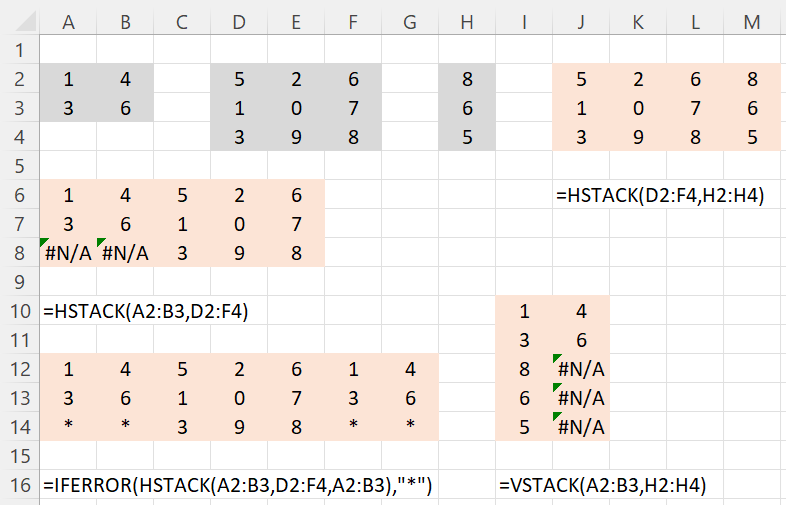Select cell M4 containing 5
786x505 pixels.
[752, 137]
